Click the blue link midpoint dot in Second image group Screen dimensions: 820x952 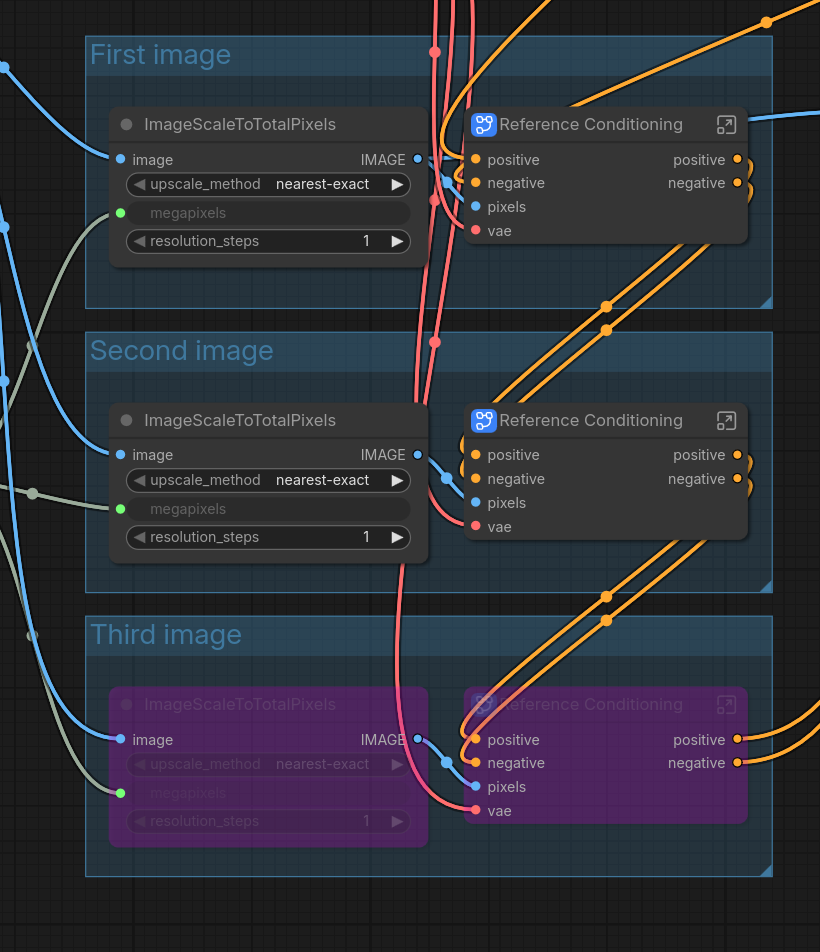(x=447, y=478)
